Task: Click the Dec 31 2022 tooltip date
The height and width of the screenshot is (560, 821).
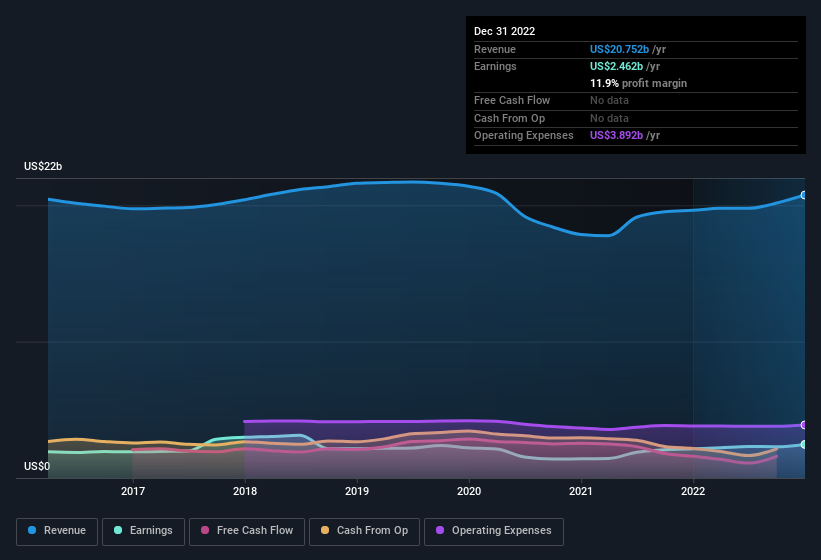Action: [505, 31]
